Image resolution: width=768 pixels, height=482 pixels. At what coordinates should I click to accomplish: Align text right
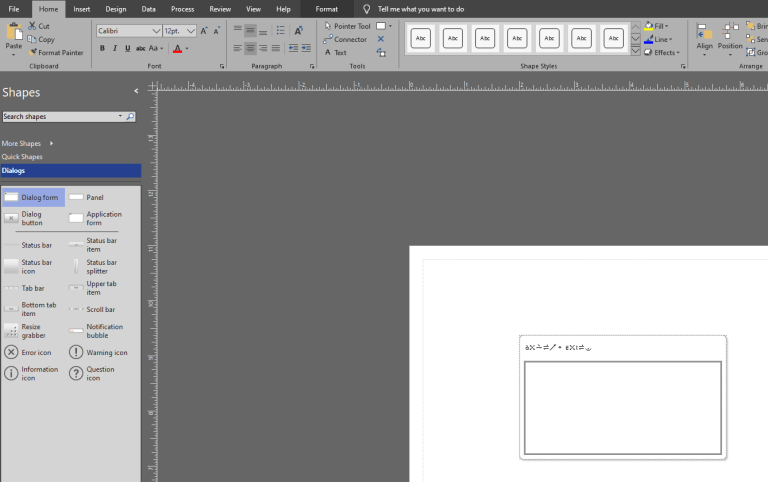pos(263,48)
